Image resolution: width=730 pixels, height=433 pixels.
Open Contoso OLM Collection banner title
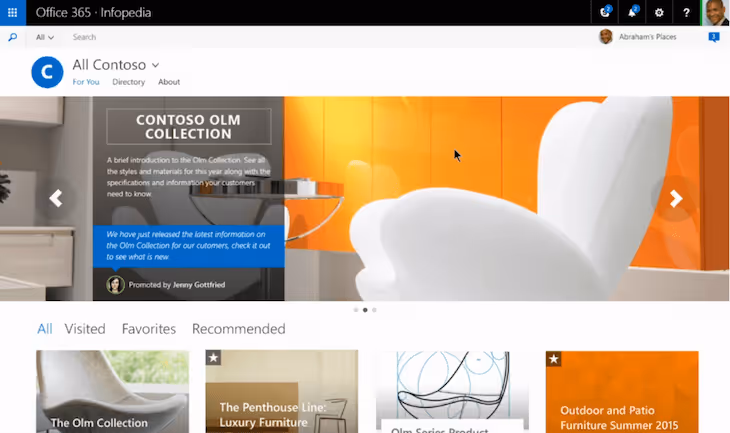point(189,127)
